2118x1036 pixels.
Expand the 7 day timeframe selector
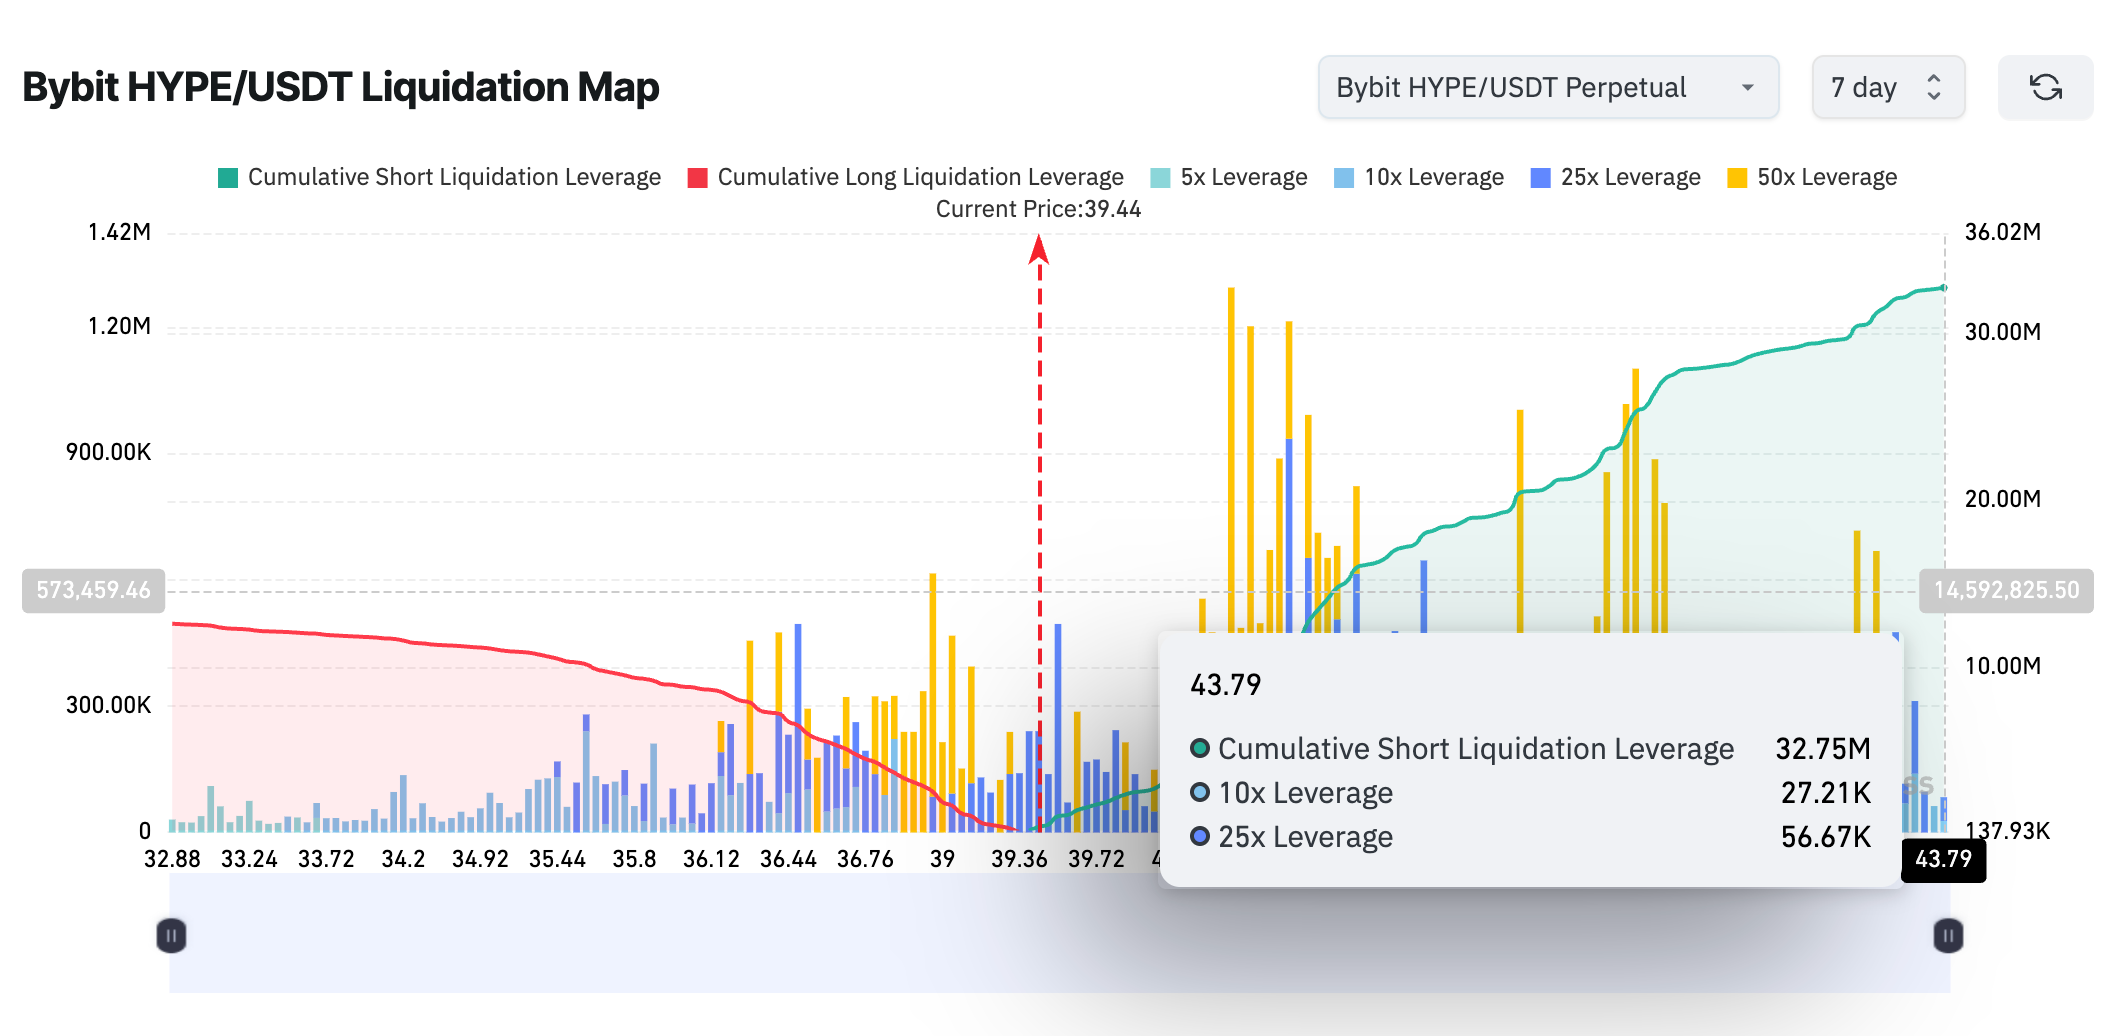(x=1888, y=88)
